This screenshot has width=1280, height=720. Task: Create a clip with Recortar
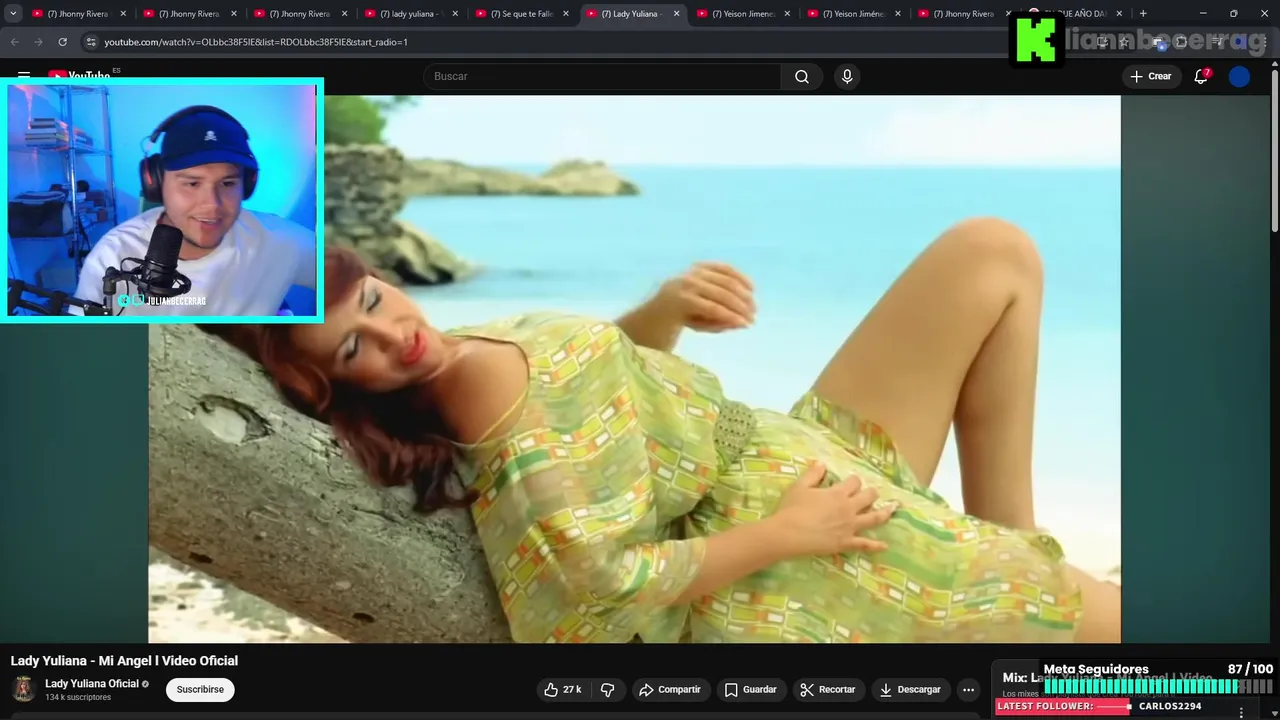point(829,690)
